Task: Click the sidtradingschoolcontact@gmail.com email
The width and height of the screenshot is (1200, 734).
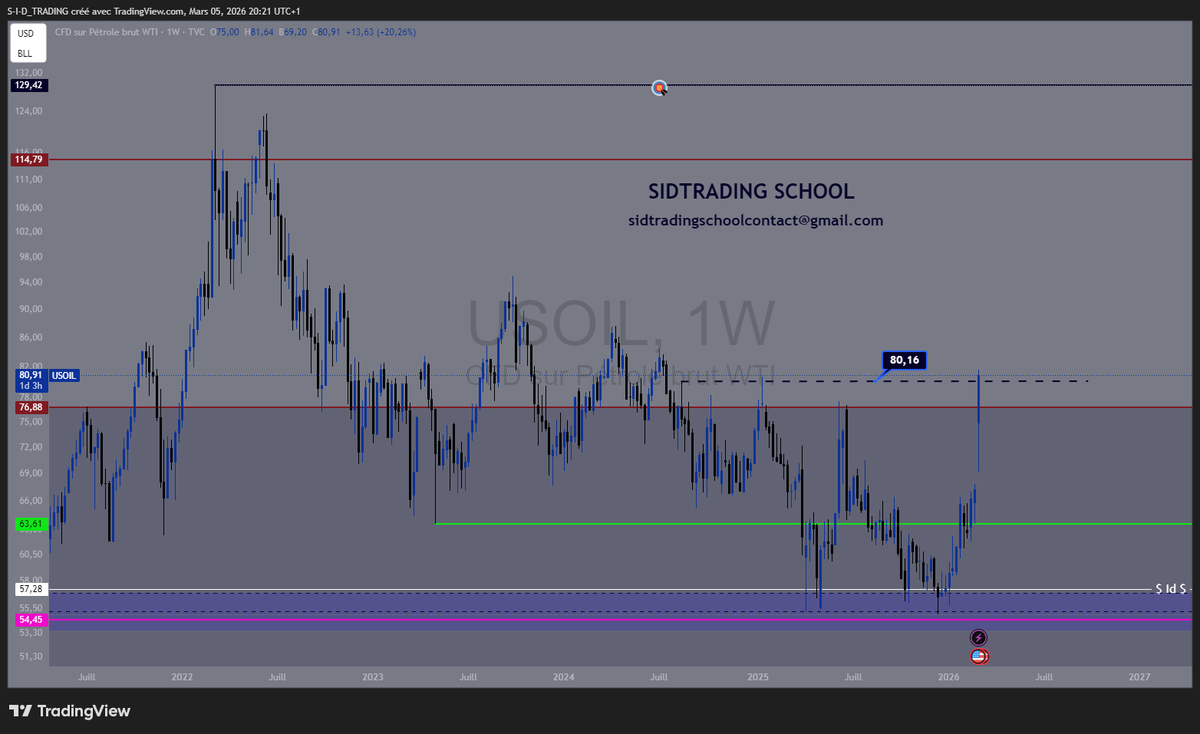Action: [x=755, y=220]
